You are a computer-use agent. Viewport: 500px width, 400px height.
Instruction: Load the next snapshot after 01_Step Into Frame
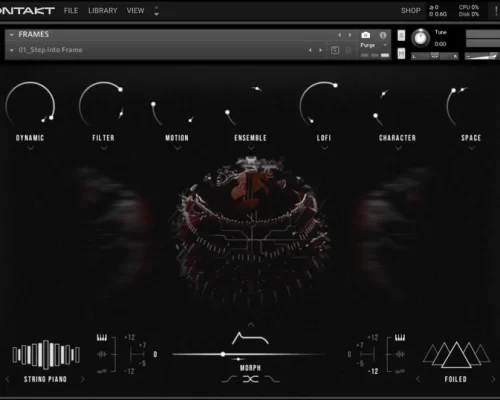[320, 50]
